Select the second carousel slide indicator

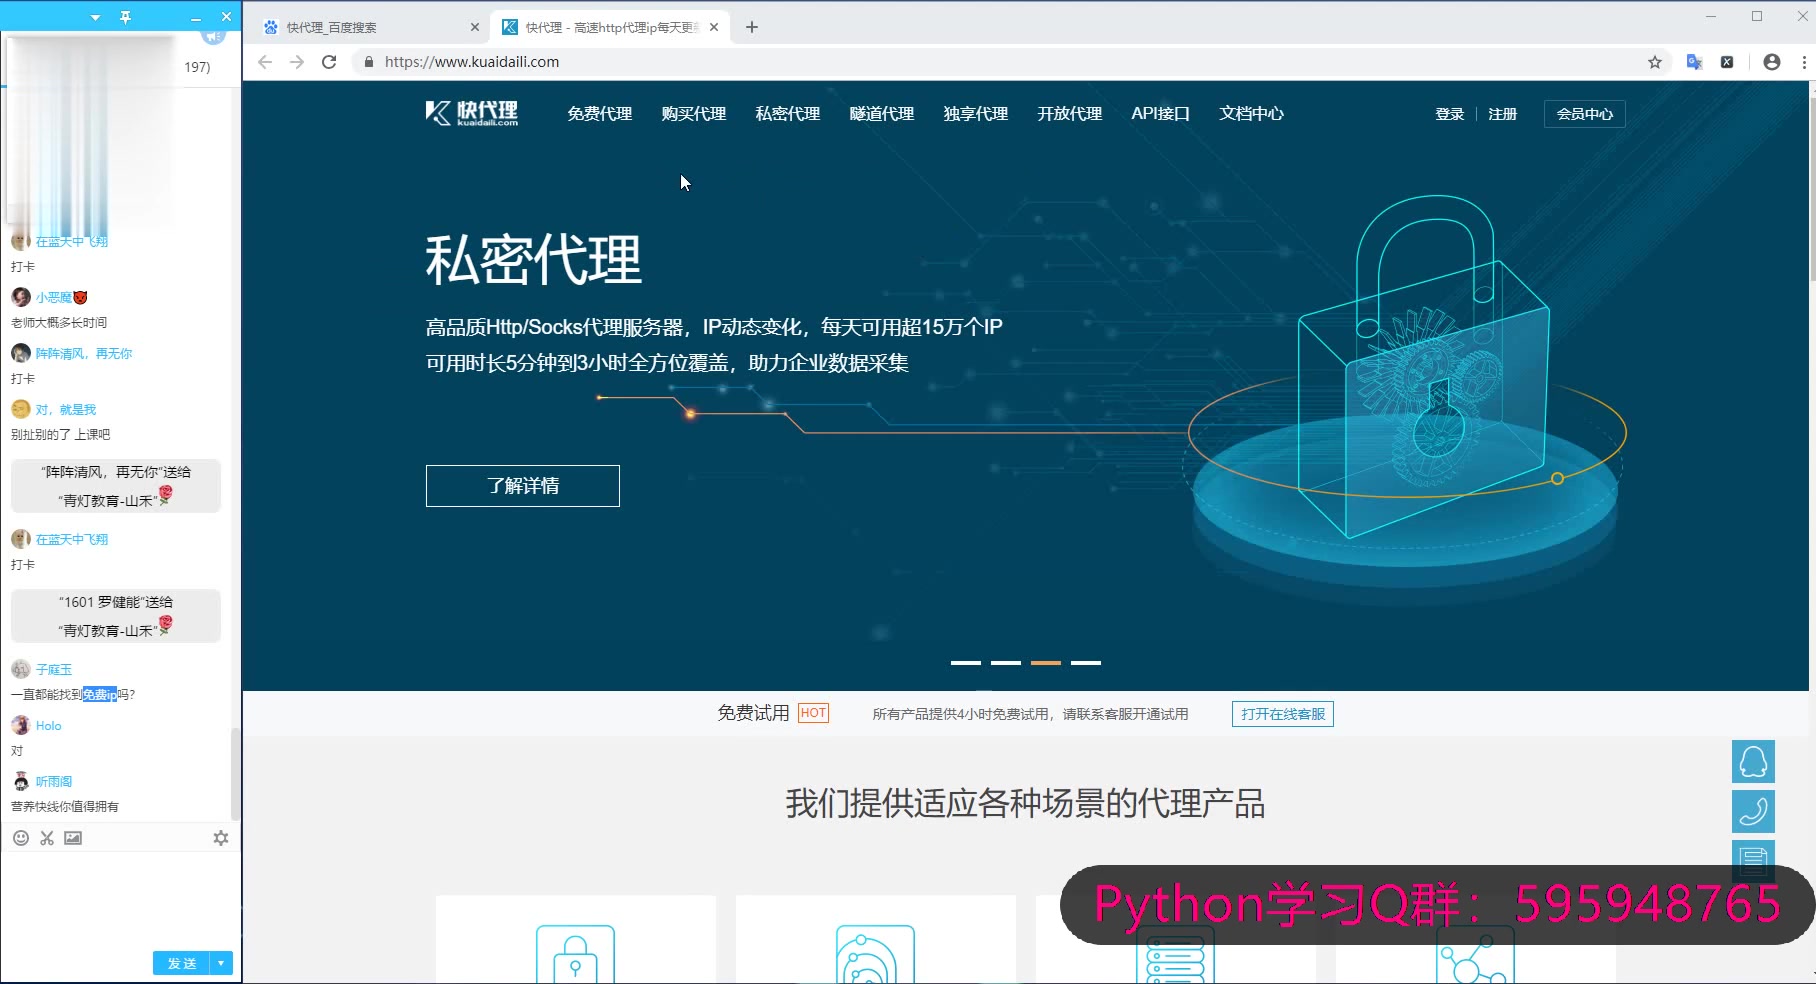coord(1006,662)
